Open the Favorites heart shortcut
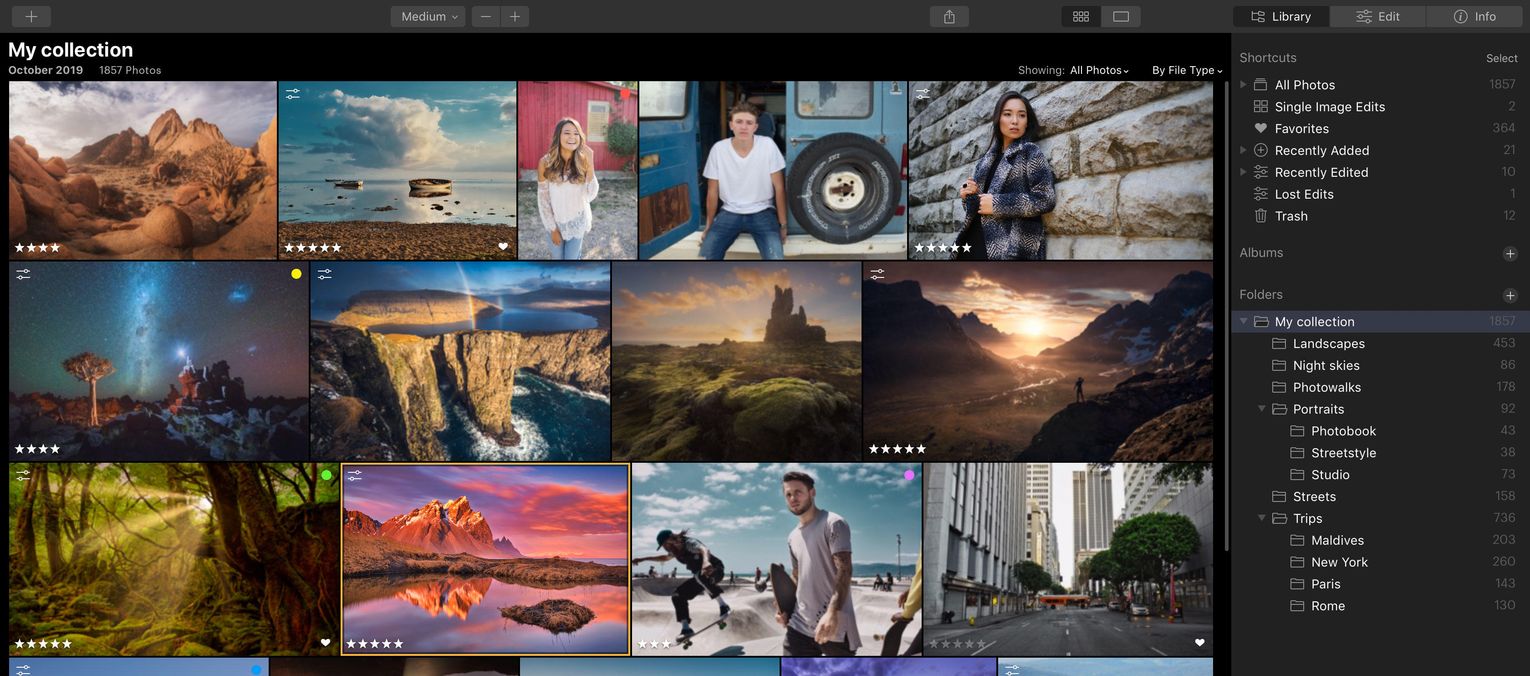This screenshot has width=1530, height=676. tap(1260, 128)
